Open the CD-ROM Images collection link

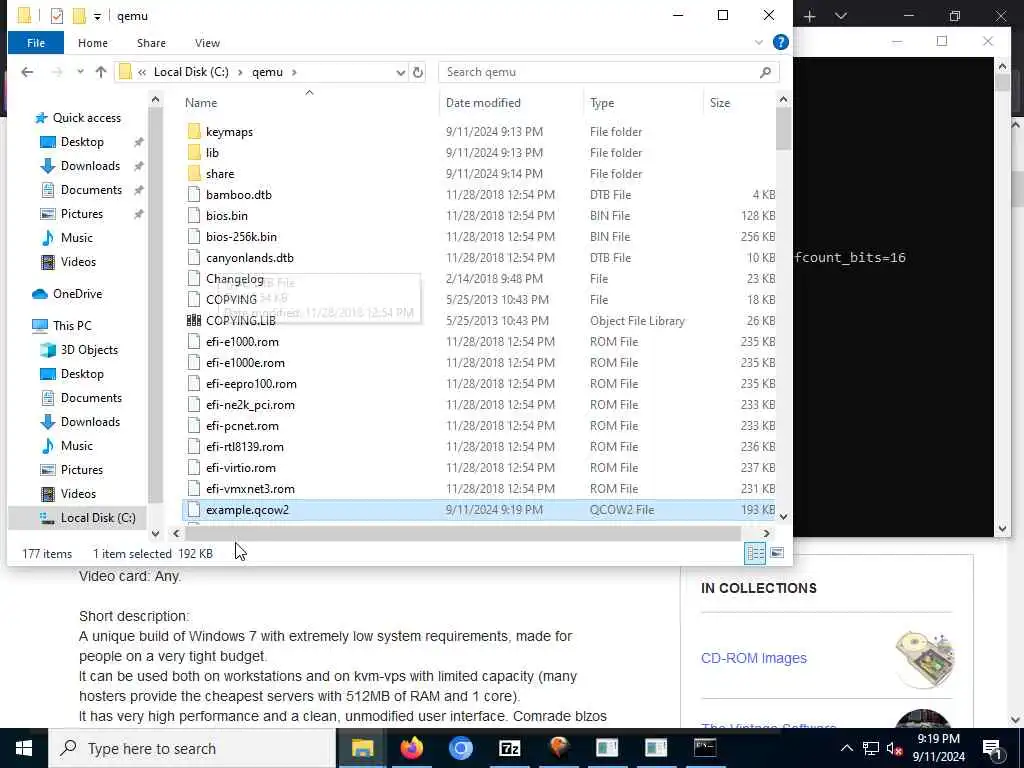(x=754, y=658)
